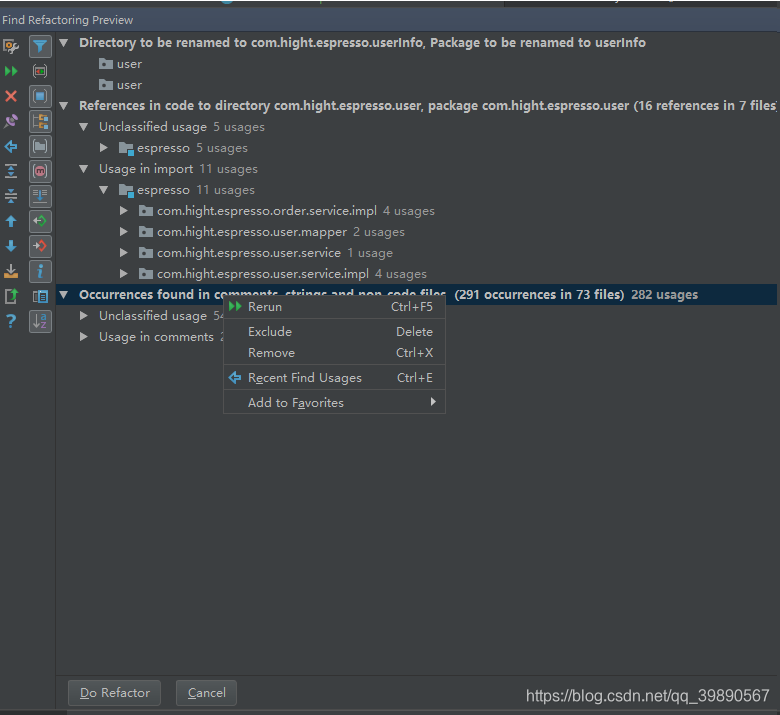Expand the 'espresso 5 usages' node
This screenshot has width=780, height=715.
pos(103,148)
